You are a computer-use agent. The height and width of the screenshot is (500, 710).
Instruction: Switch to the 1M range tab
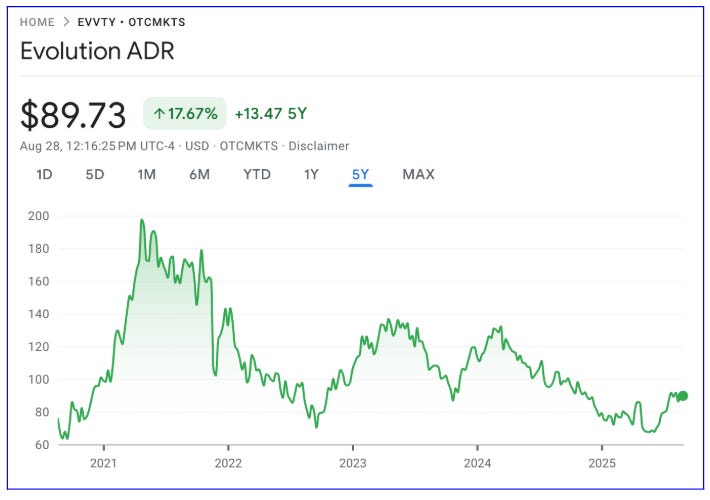[147, 174]
